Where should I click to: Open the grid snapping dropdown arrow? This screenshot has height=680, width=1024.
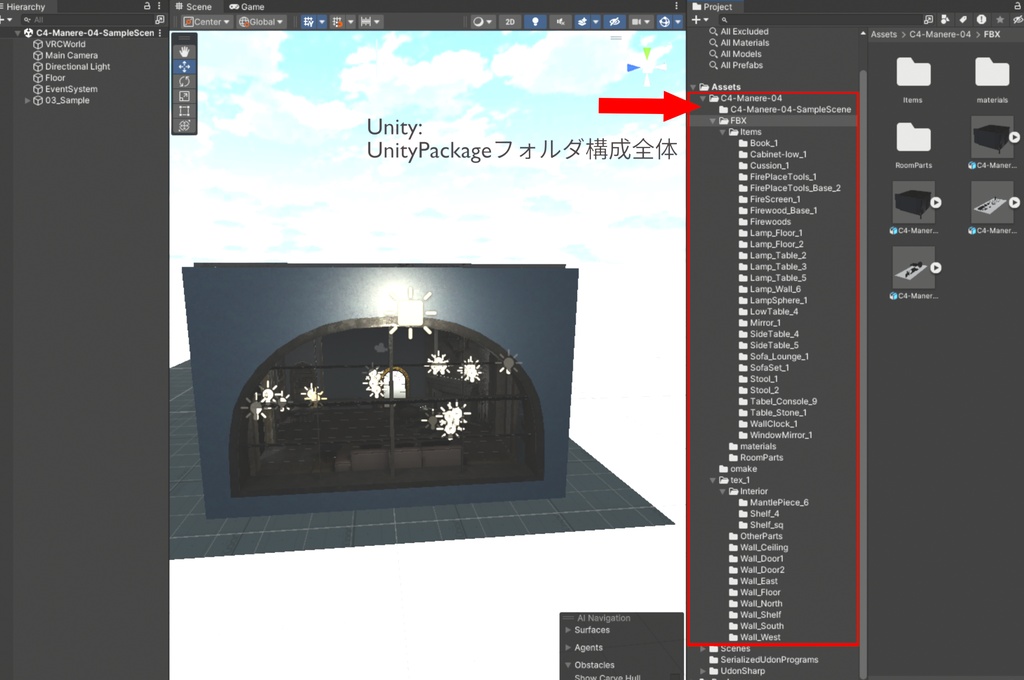(x=322, y=22)
